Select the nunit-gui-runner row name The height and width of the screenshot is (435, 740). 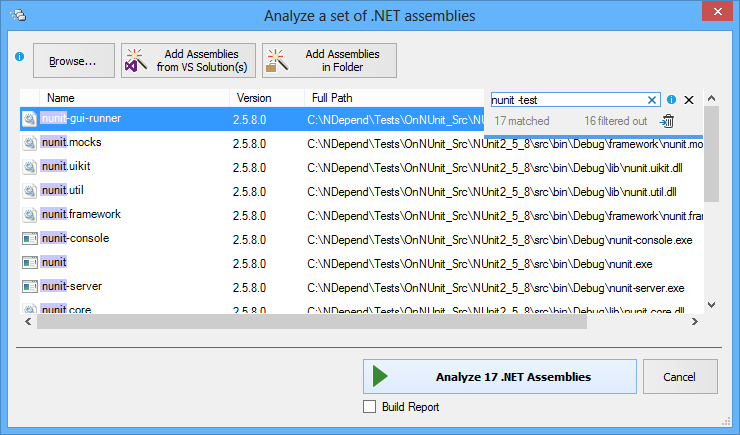81,118
